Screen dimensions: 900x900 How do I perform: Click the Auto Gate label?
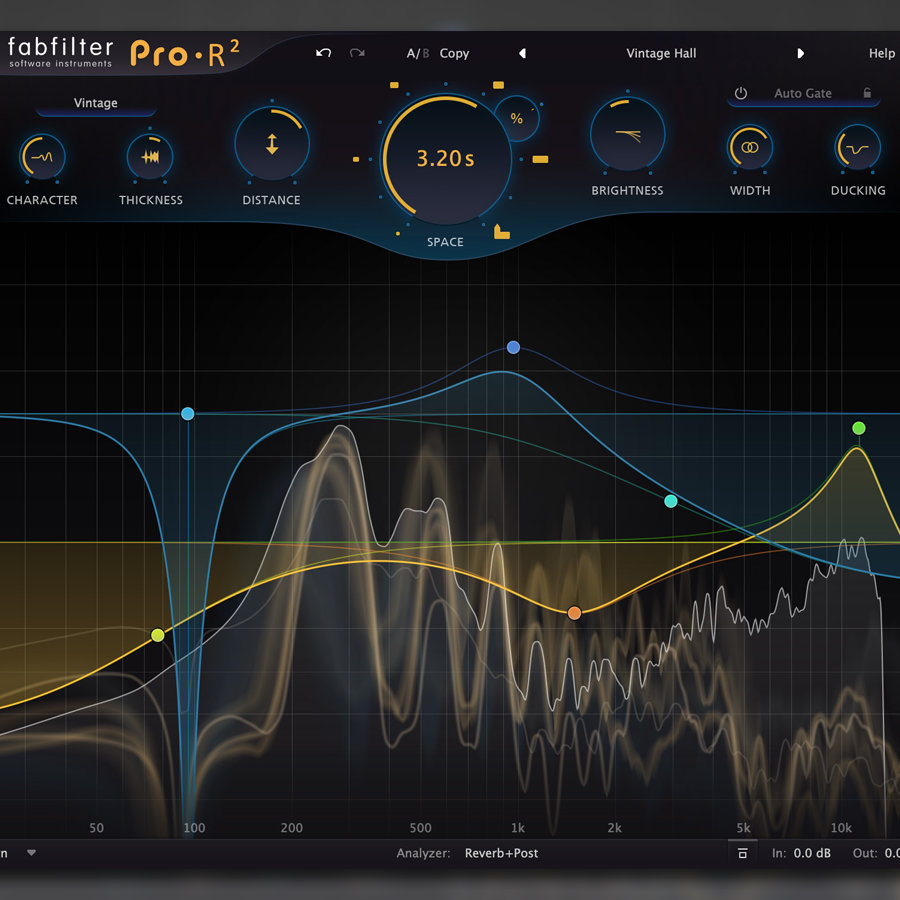tap(802, 93)
